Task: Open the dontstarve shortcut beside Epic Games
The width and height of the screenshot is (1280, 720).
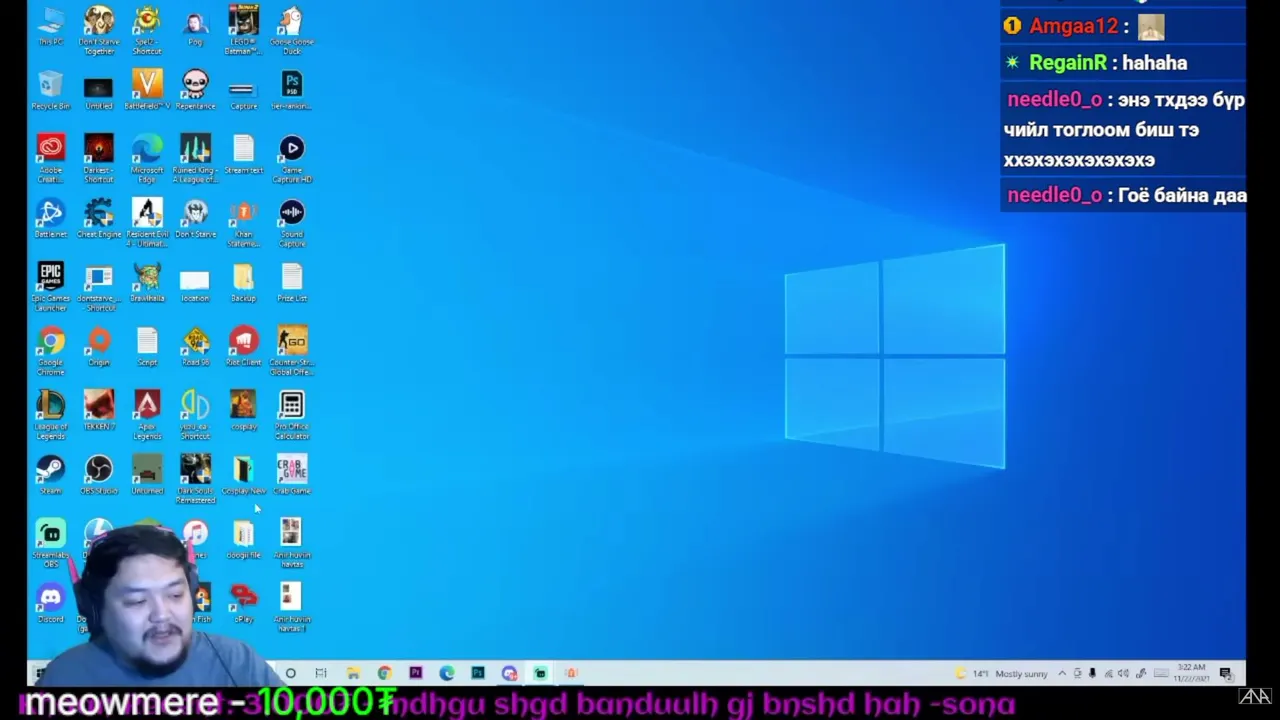Action: click(99, 286)
